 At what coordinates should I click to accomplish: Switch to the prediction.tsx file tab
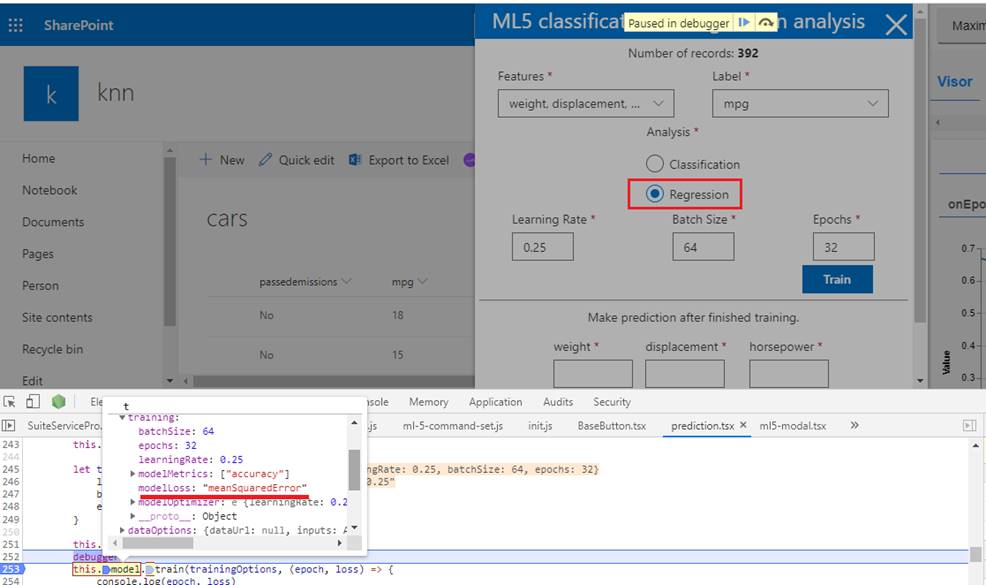click(x=702, y=426)
